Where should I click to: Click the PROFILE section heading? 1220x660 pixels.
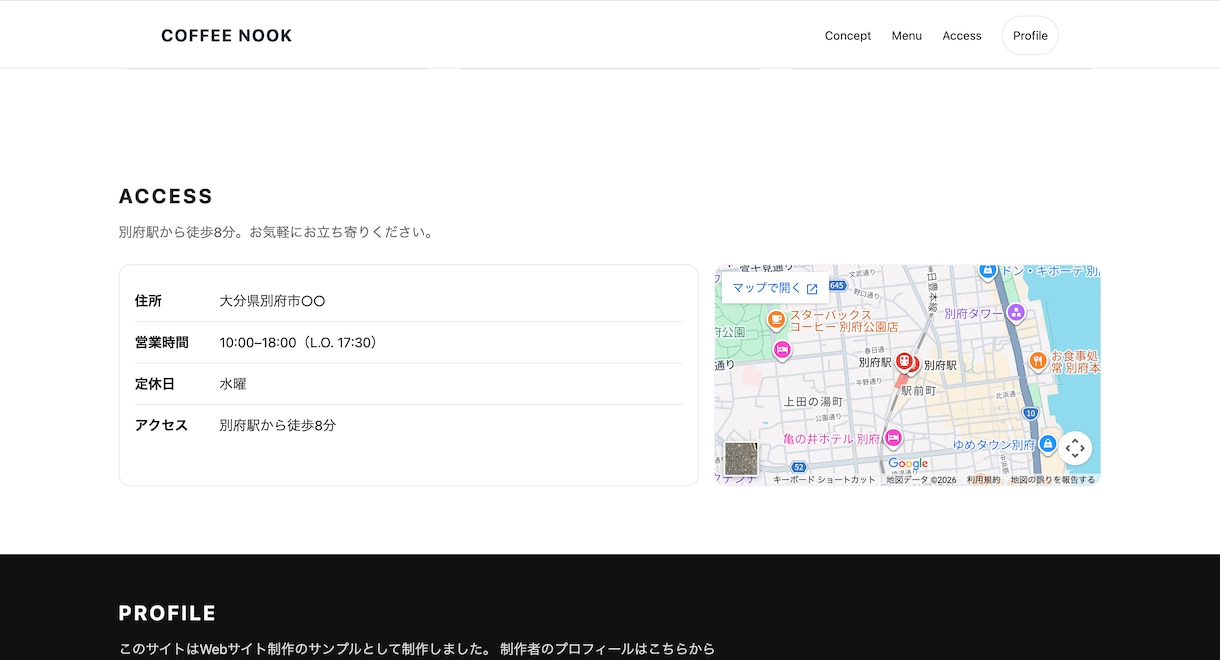(x=167, y=613)
